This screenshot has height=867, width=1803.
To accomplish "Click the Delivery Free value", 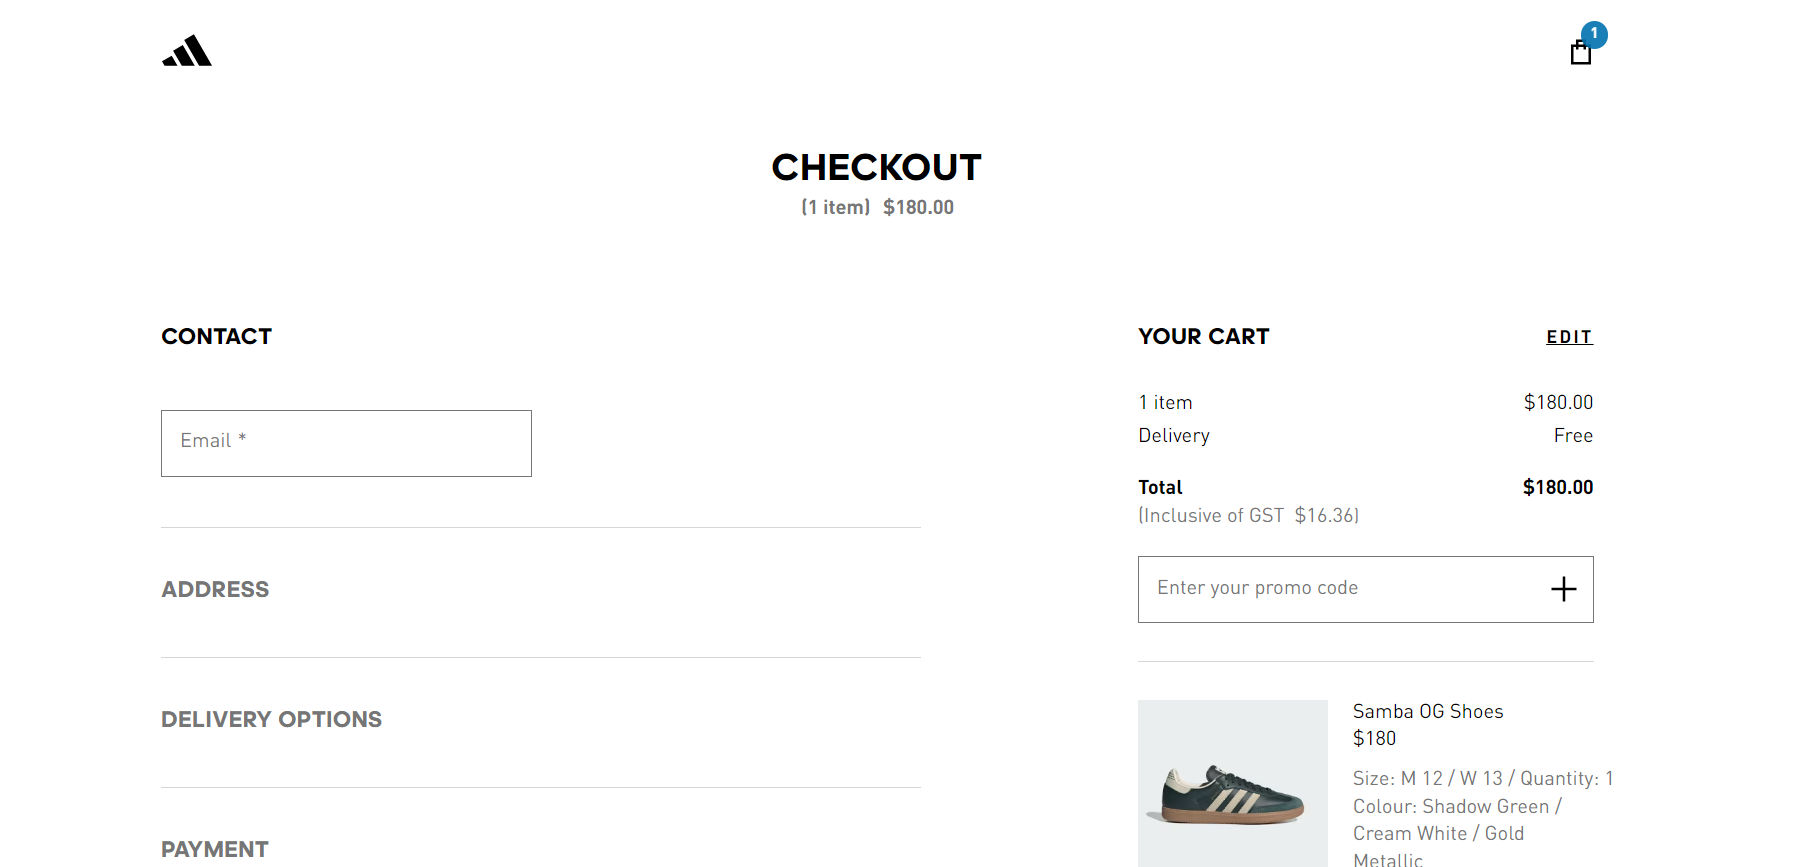I will 1573,435.
